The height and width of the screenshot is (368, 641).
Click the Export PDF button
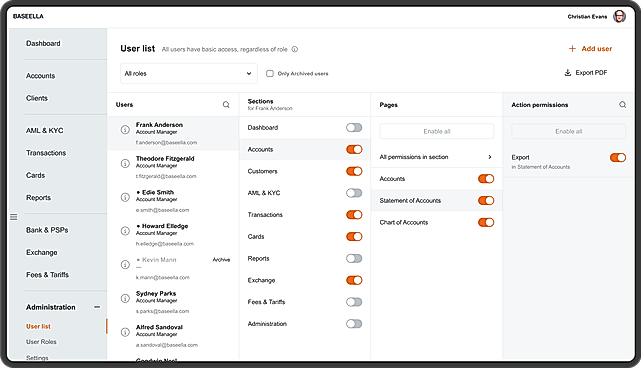click(585, 73)
